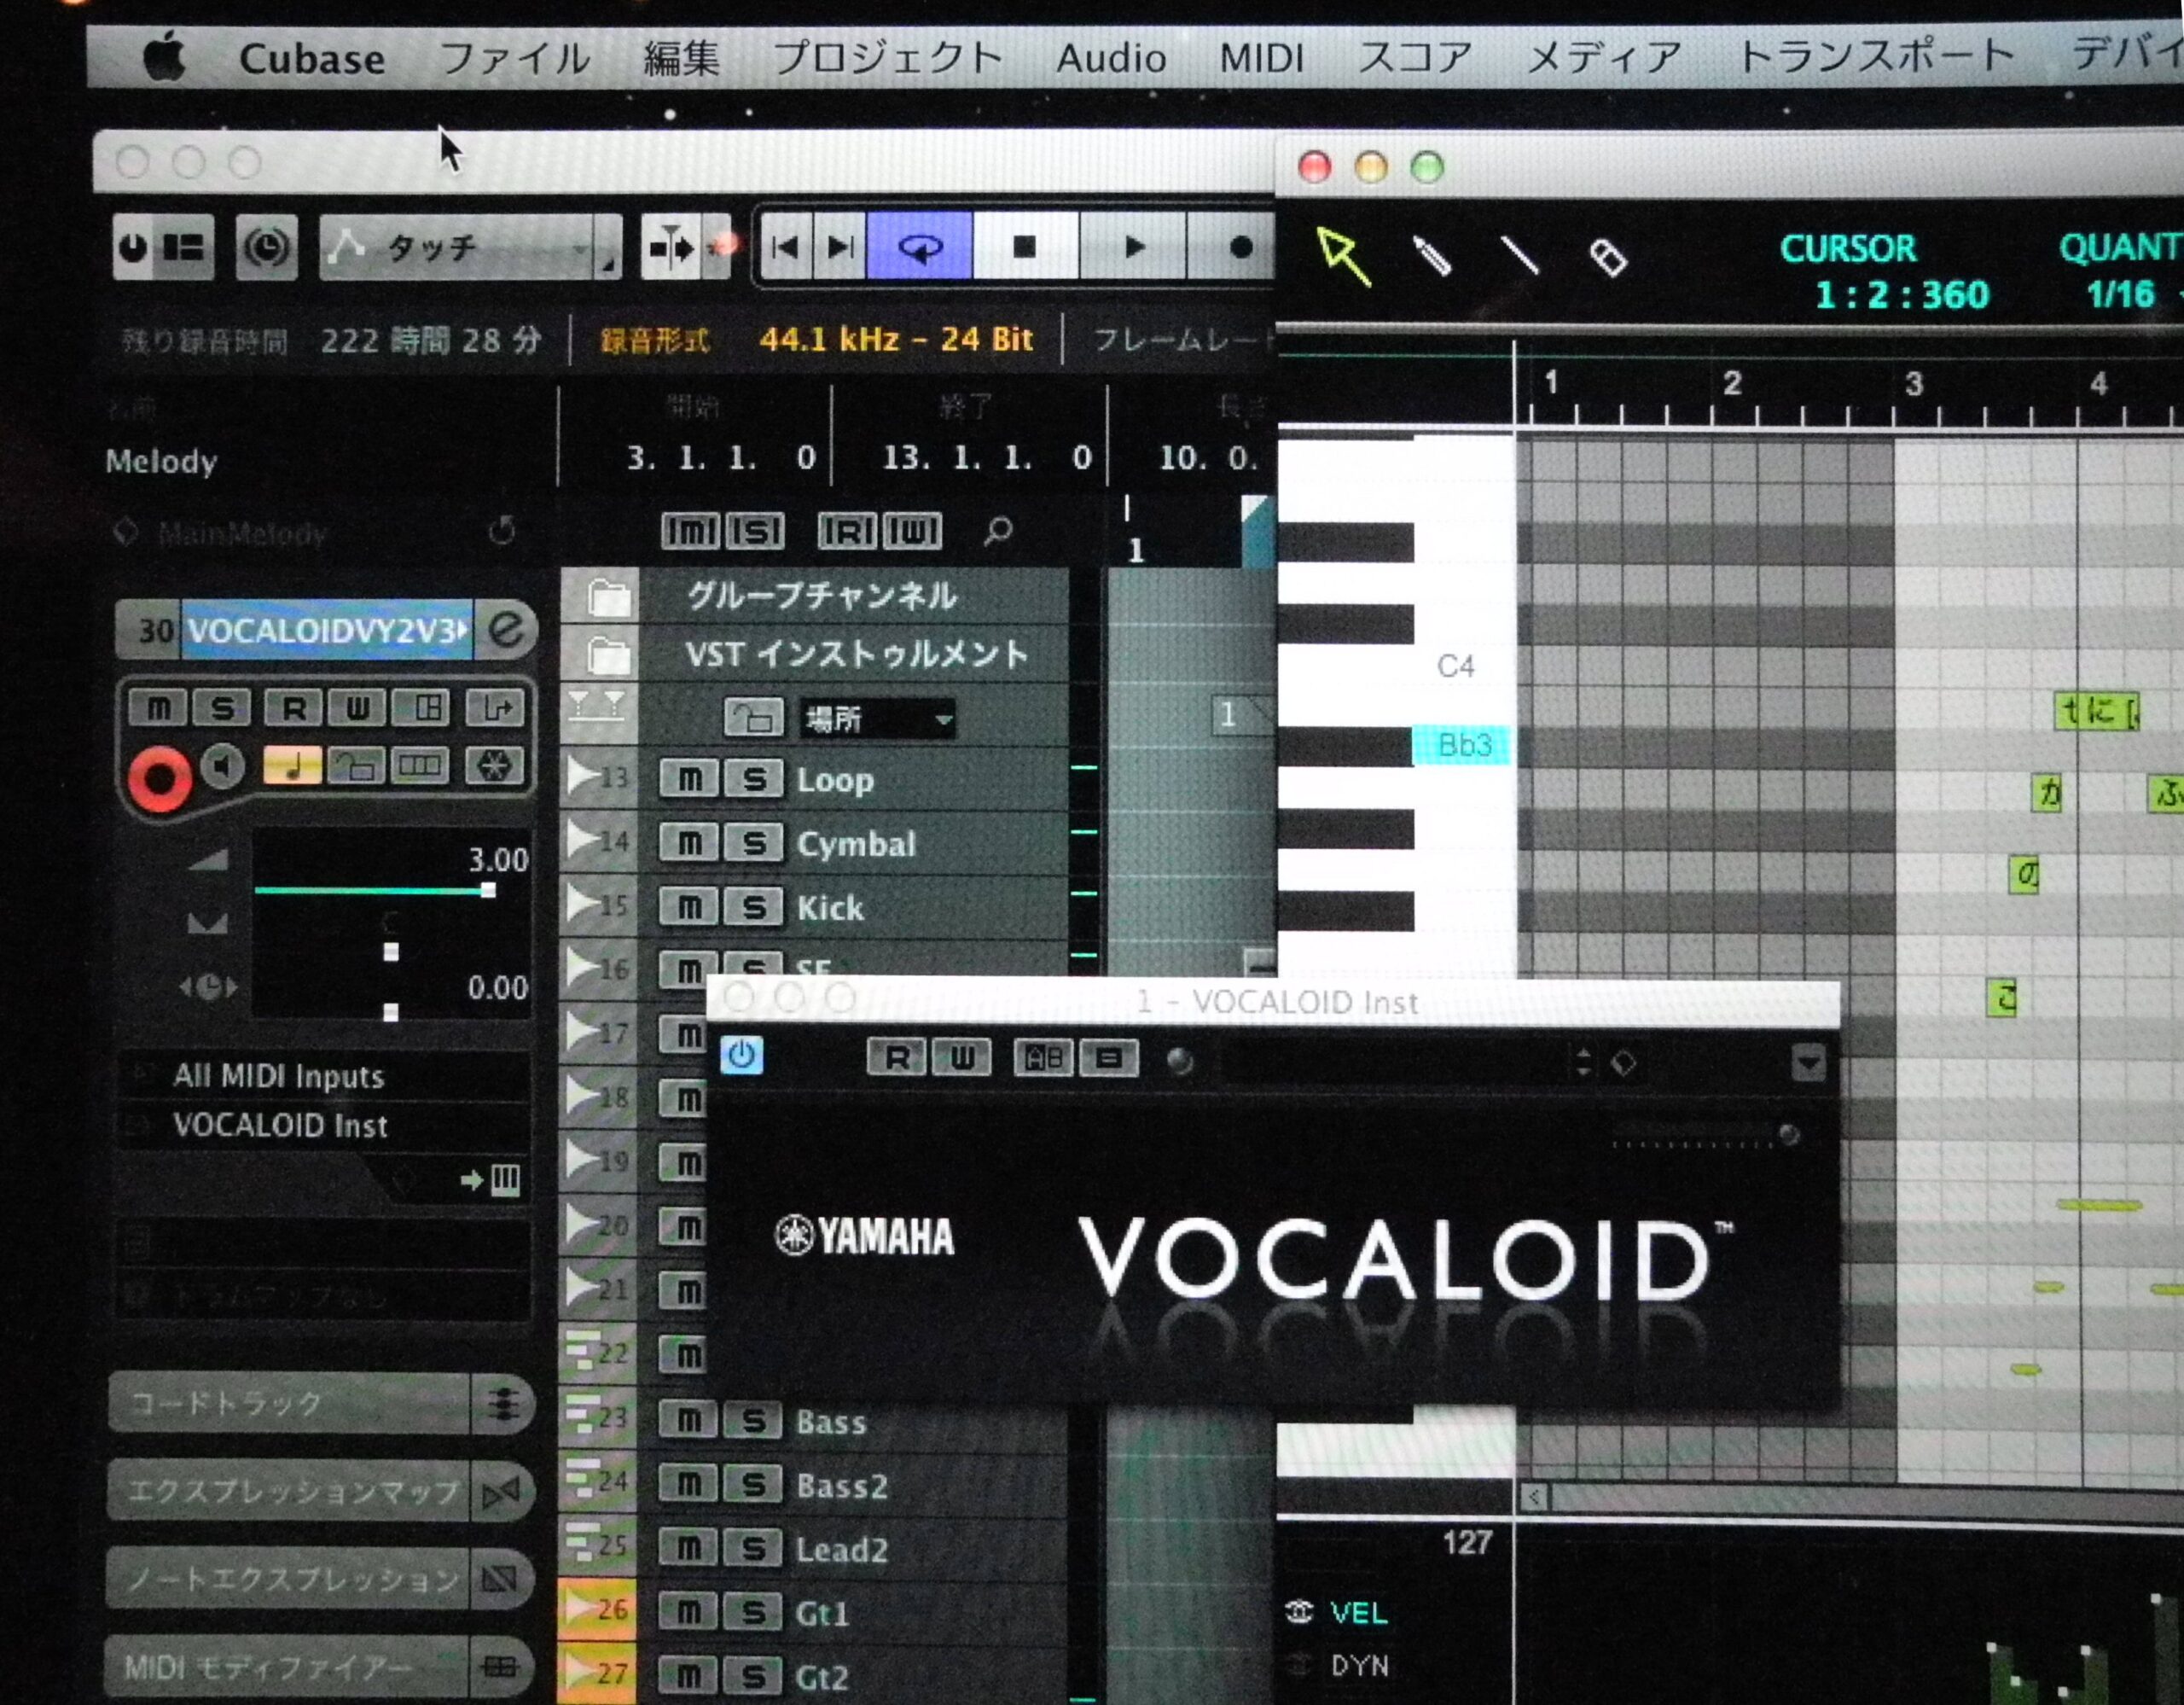Open the VST インストゥルメント folder track
Screen dimensions: 2184x1705
[x=815, y=655]
